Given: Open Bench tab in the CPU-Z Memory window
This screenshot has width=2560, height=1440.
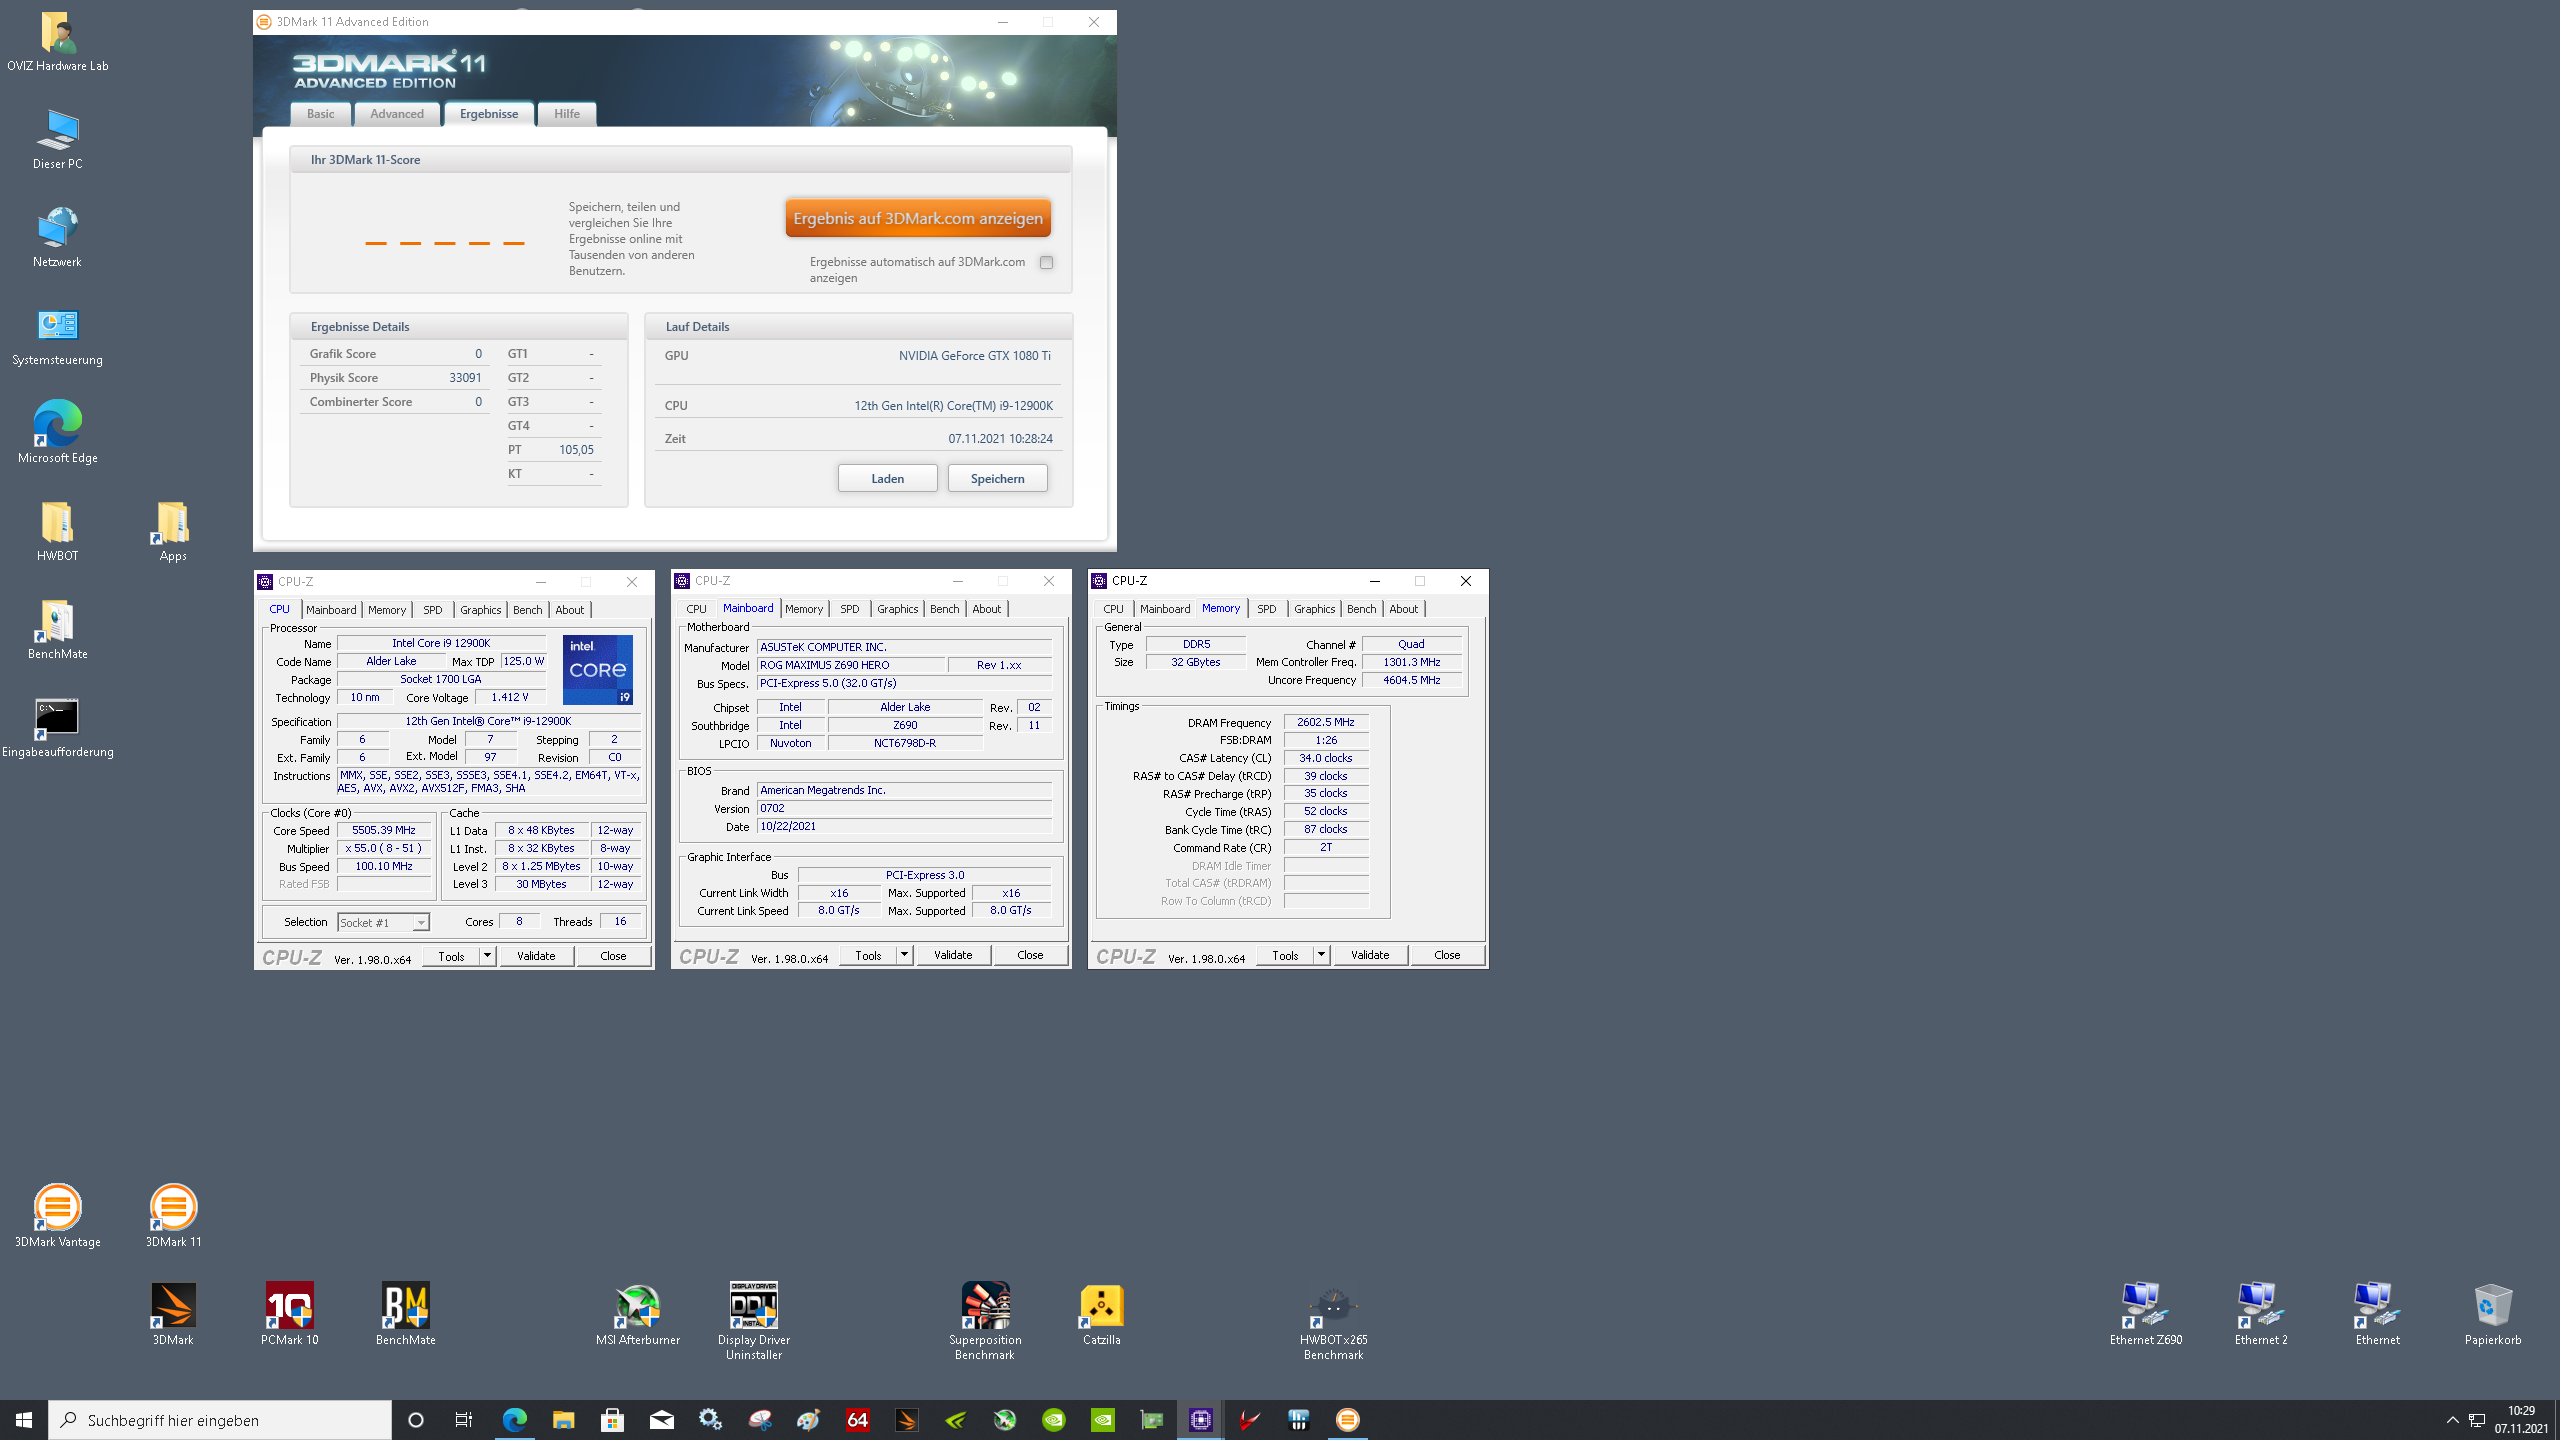Looking at the screenshot, I should [x=1361, y=609].
